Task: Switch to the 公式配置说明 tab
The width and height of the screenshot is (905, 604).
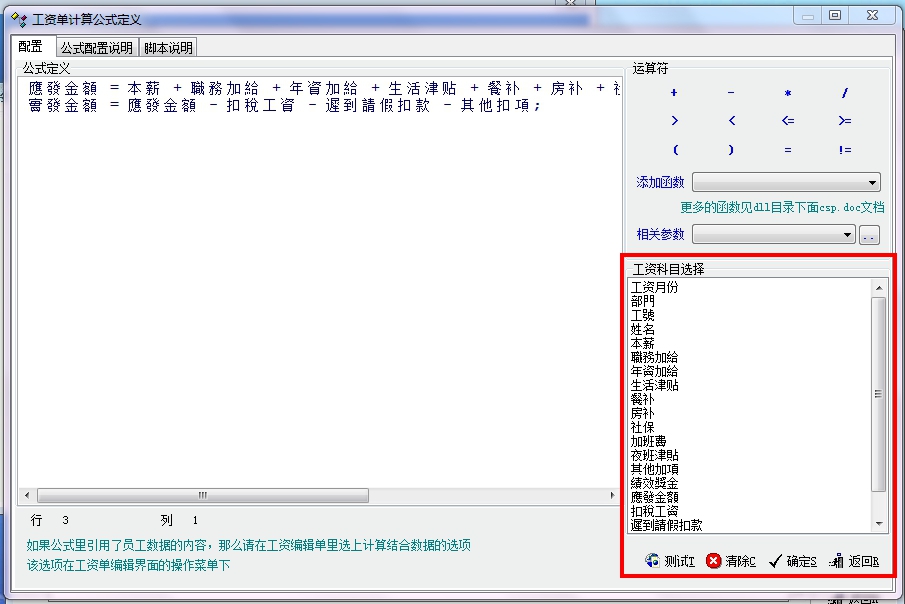Action: [96, 47]
